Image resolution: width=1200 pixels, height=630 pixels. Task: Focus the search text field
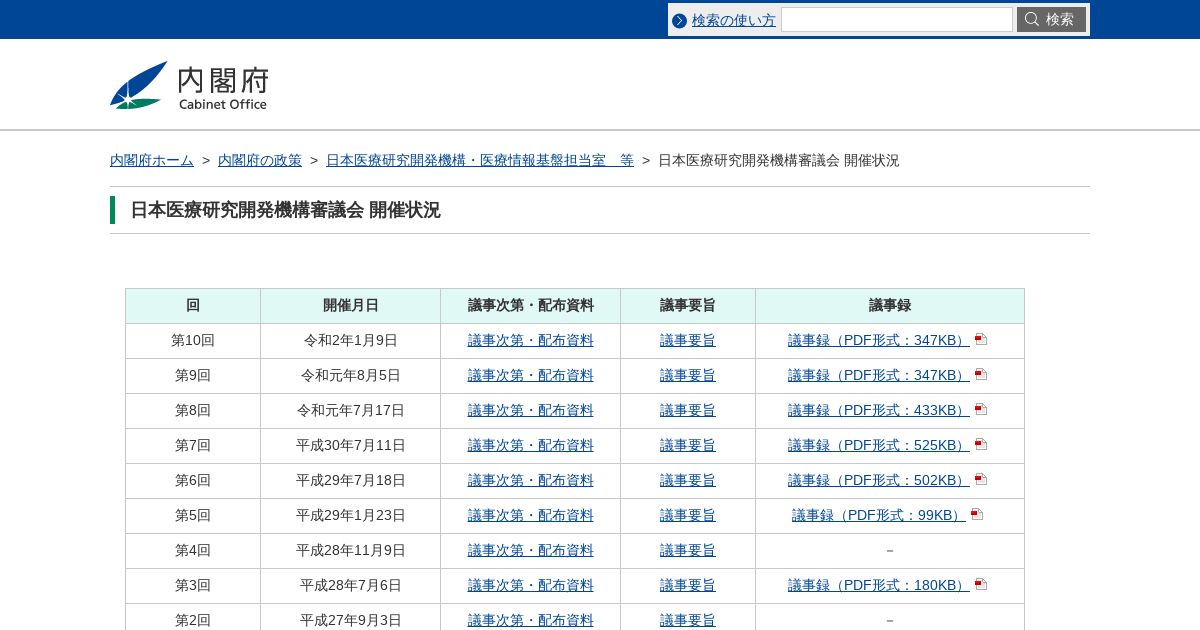point(897,20)
